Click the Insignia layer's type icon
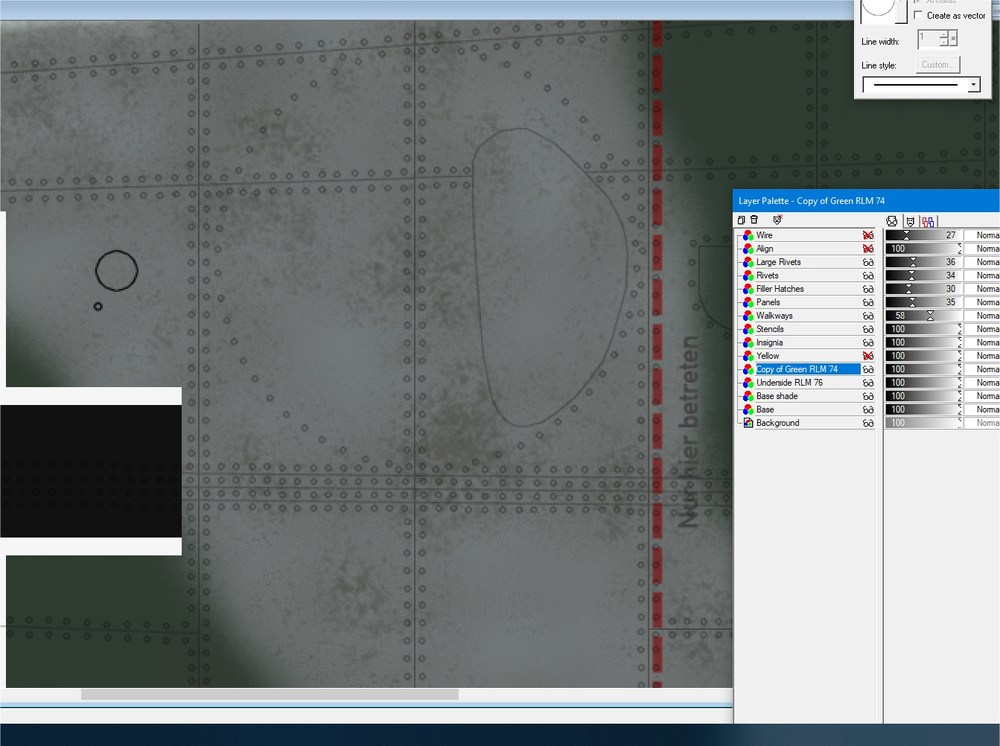The image size is (1000, 746). (x=748, y=342)
